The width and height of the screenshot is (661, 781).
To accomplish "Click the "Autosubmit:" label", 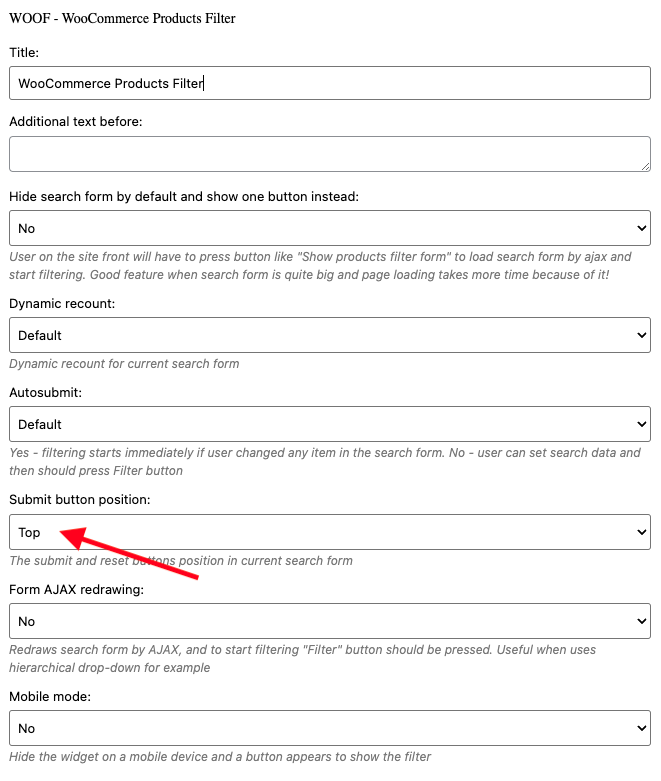I will tap(45, 392).
